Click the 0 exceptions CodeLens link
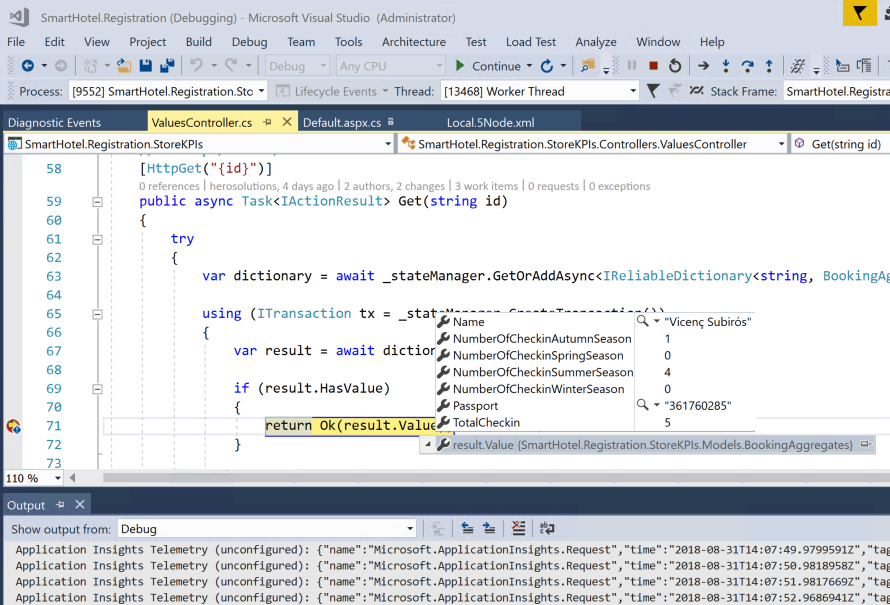Image resolution: width=890 pixels, height=605 pixels. (x=619, y=186)
